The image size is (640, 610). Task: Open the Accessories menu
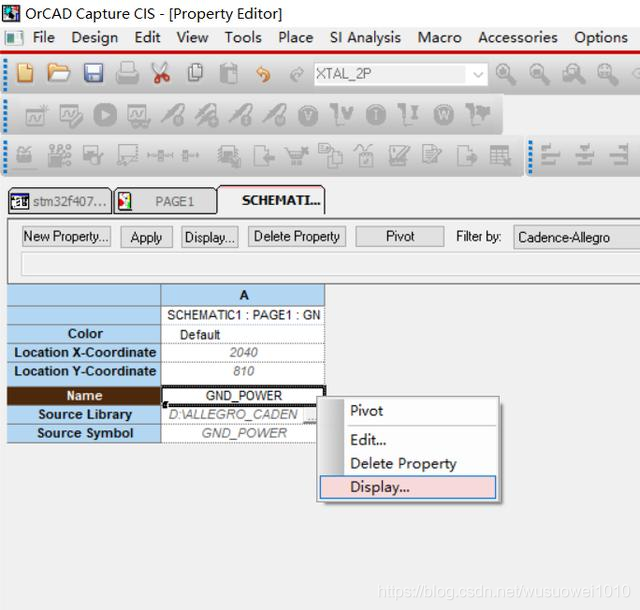coord(518,38)
